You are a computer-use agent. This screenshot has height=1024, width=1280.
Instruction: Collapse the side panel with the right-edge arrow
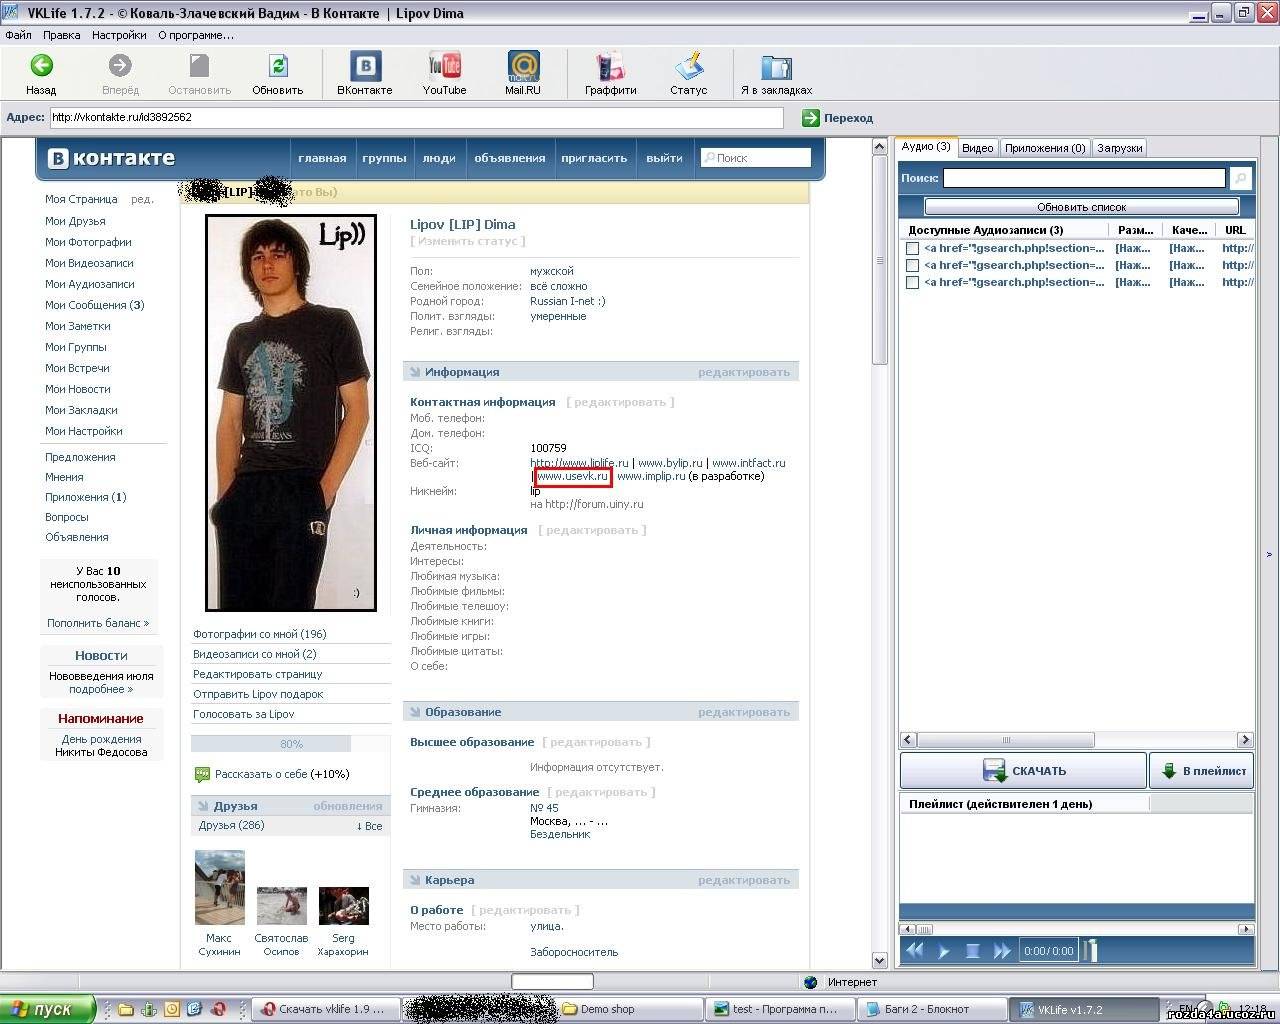click(1269, 554)
